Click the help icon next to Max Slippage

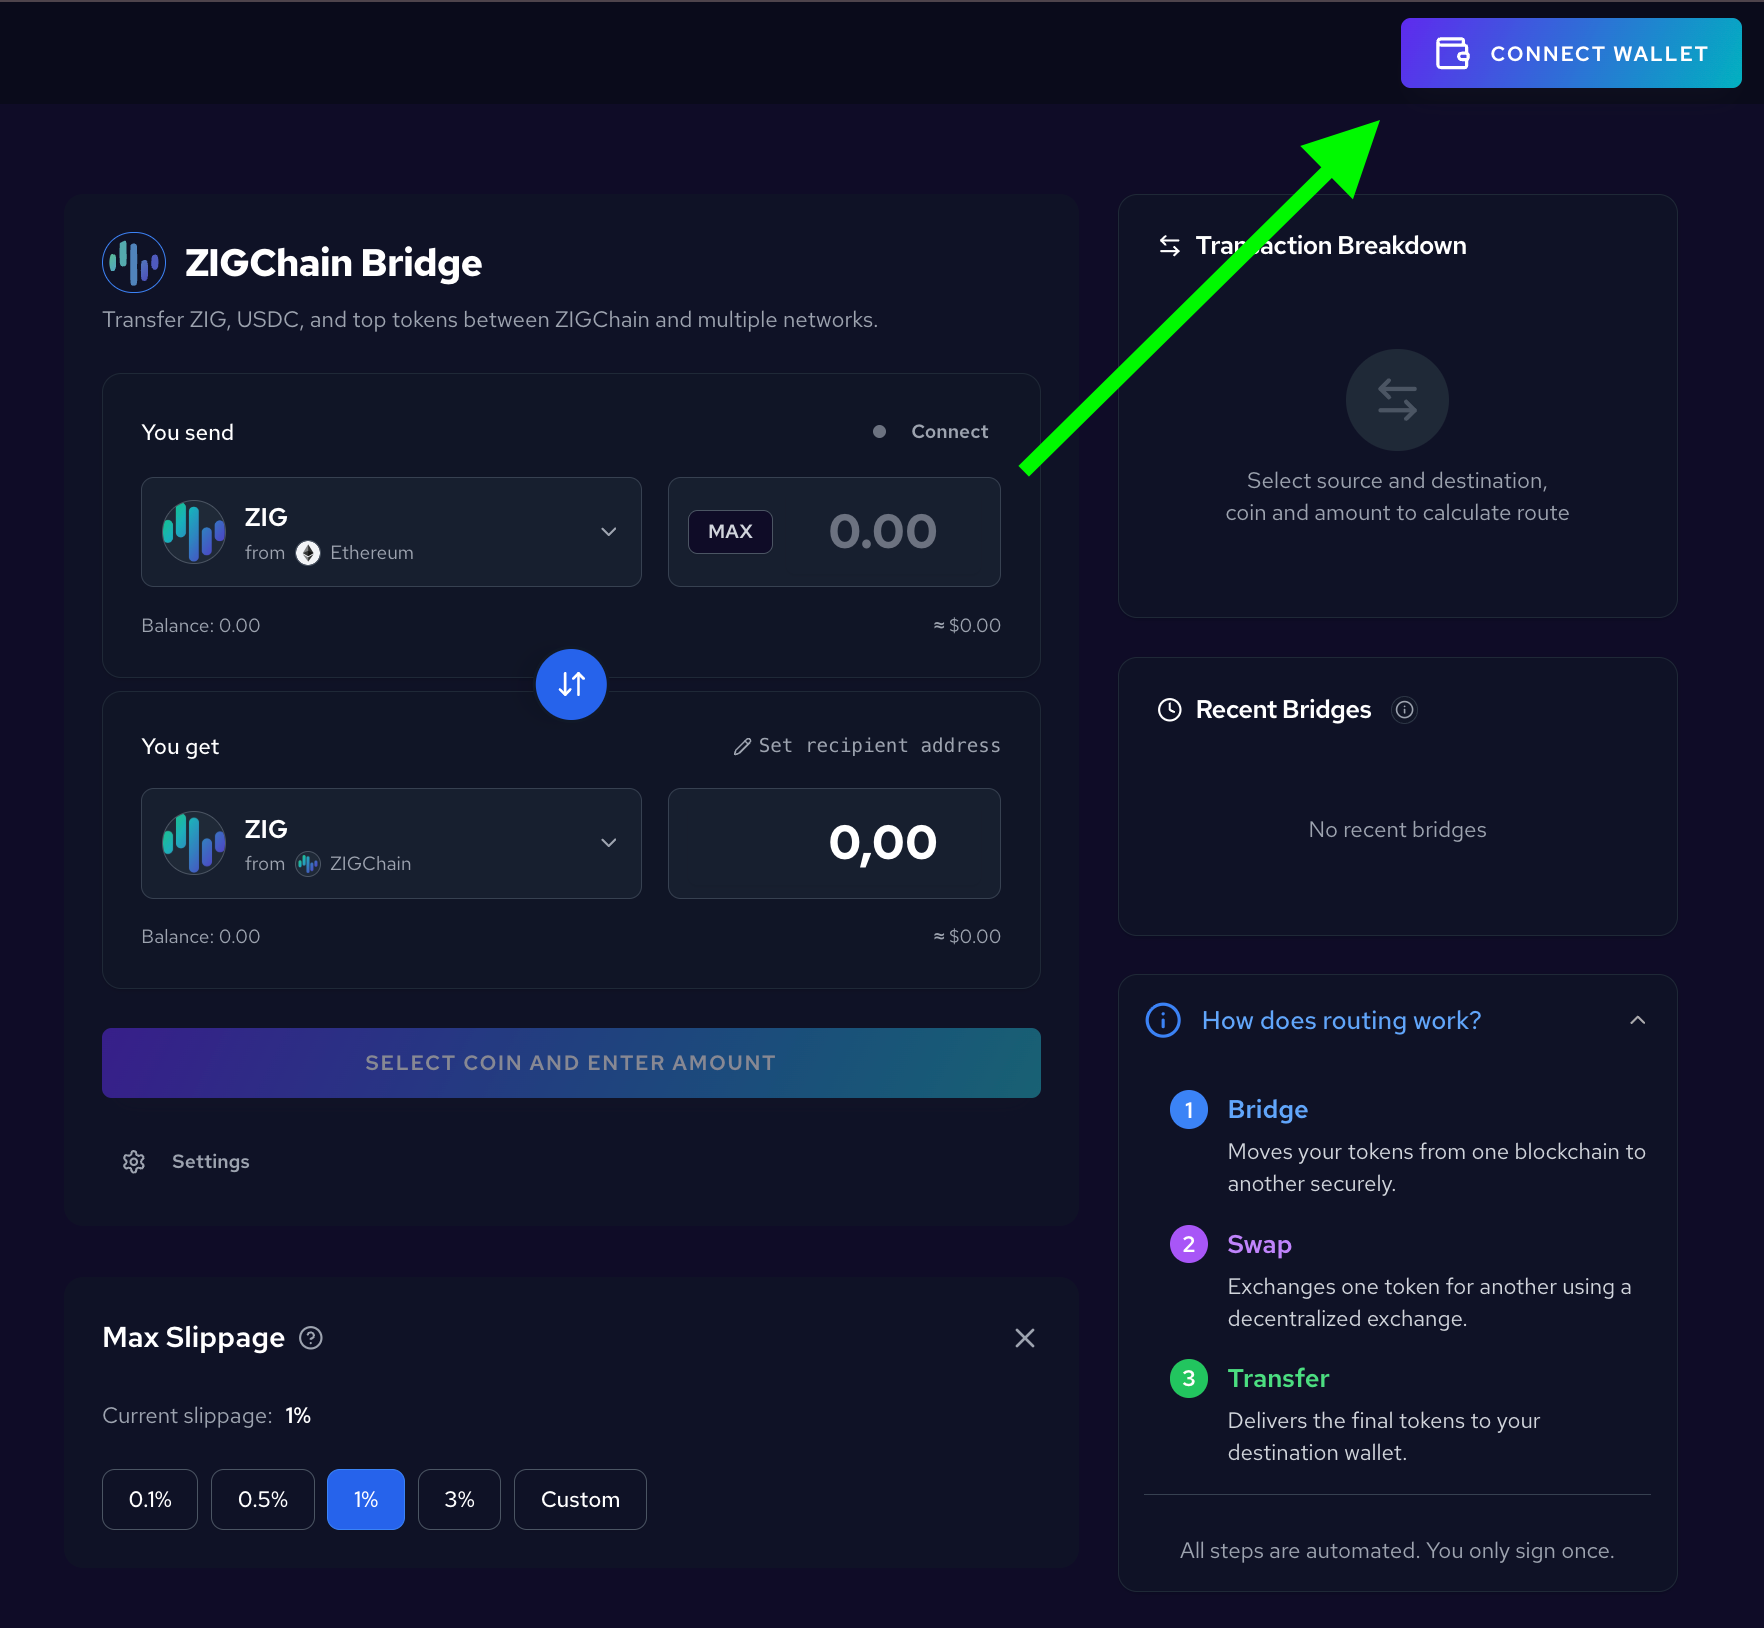(310, 1338)
